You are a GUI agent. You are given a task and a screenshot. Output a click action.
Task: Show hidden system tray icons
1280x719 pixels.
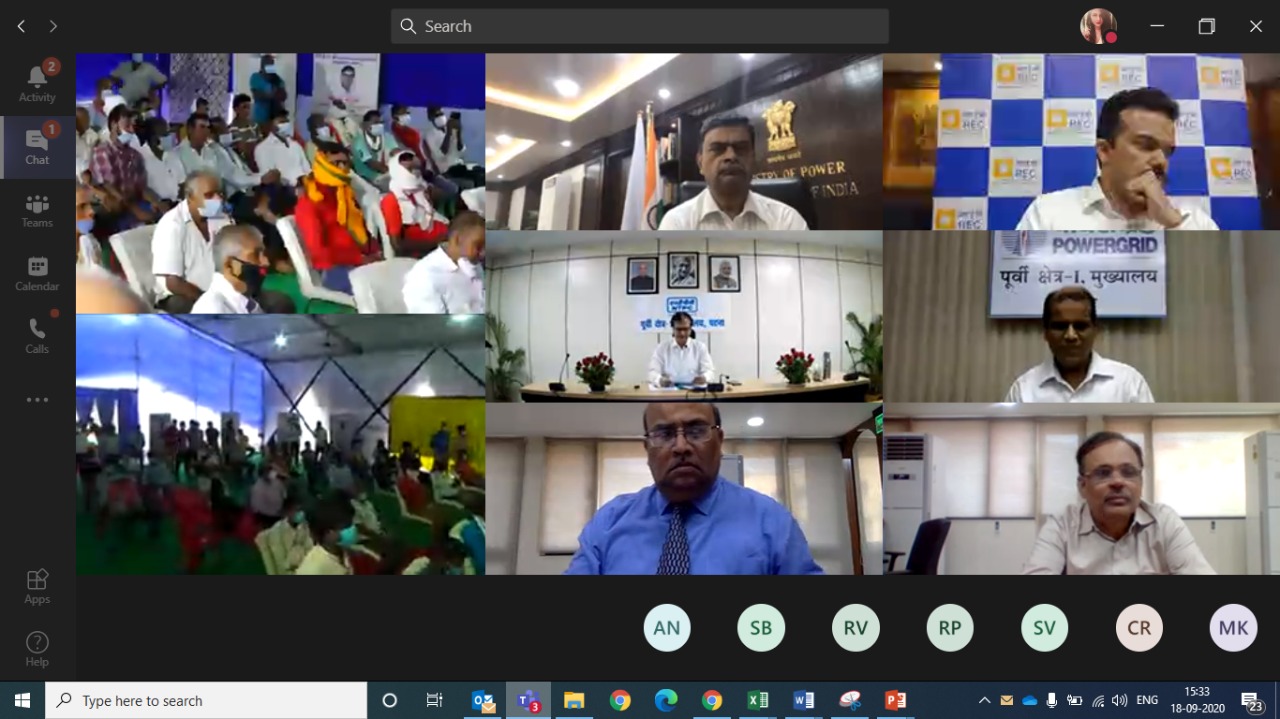click(x=984, y=700)
